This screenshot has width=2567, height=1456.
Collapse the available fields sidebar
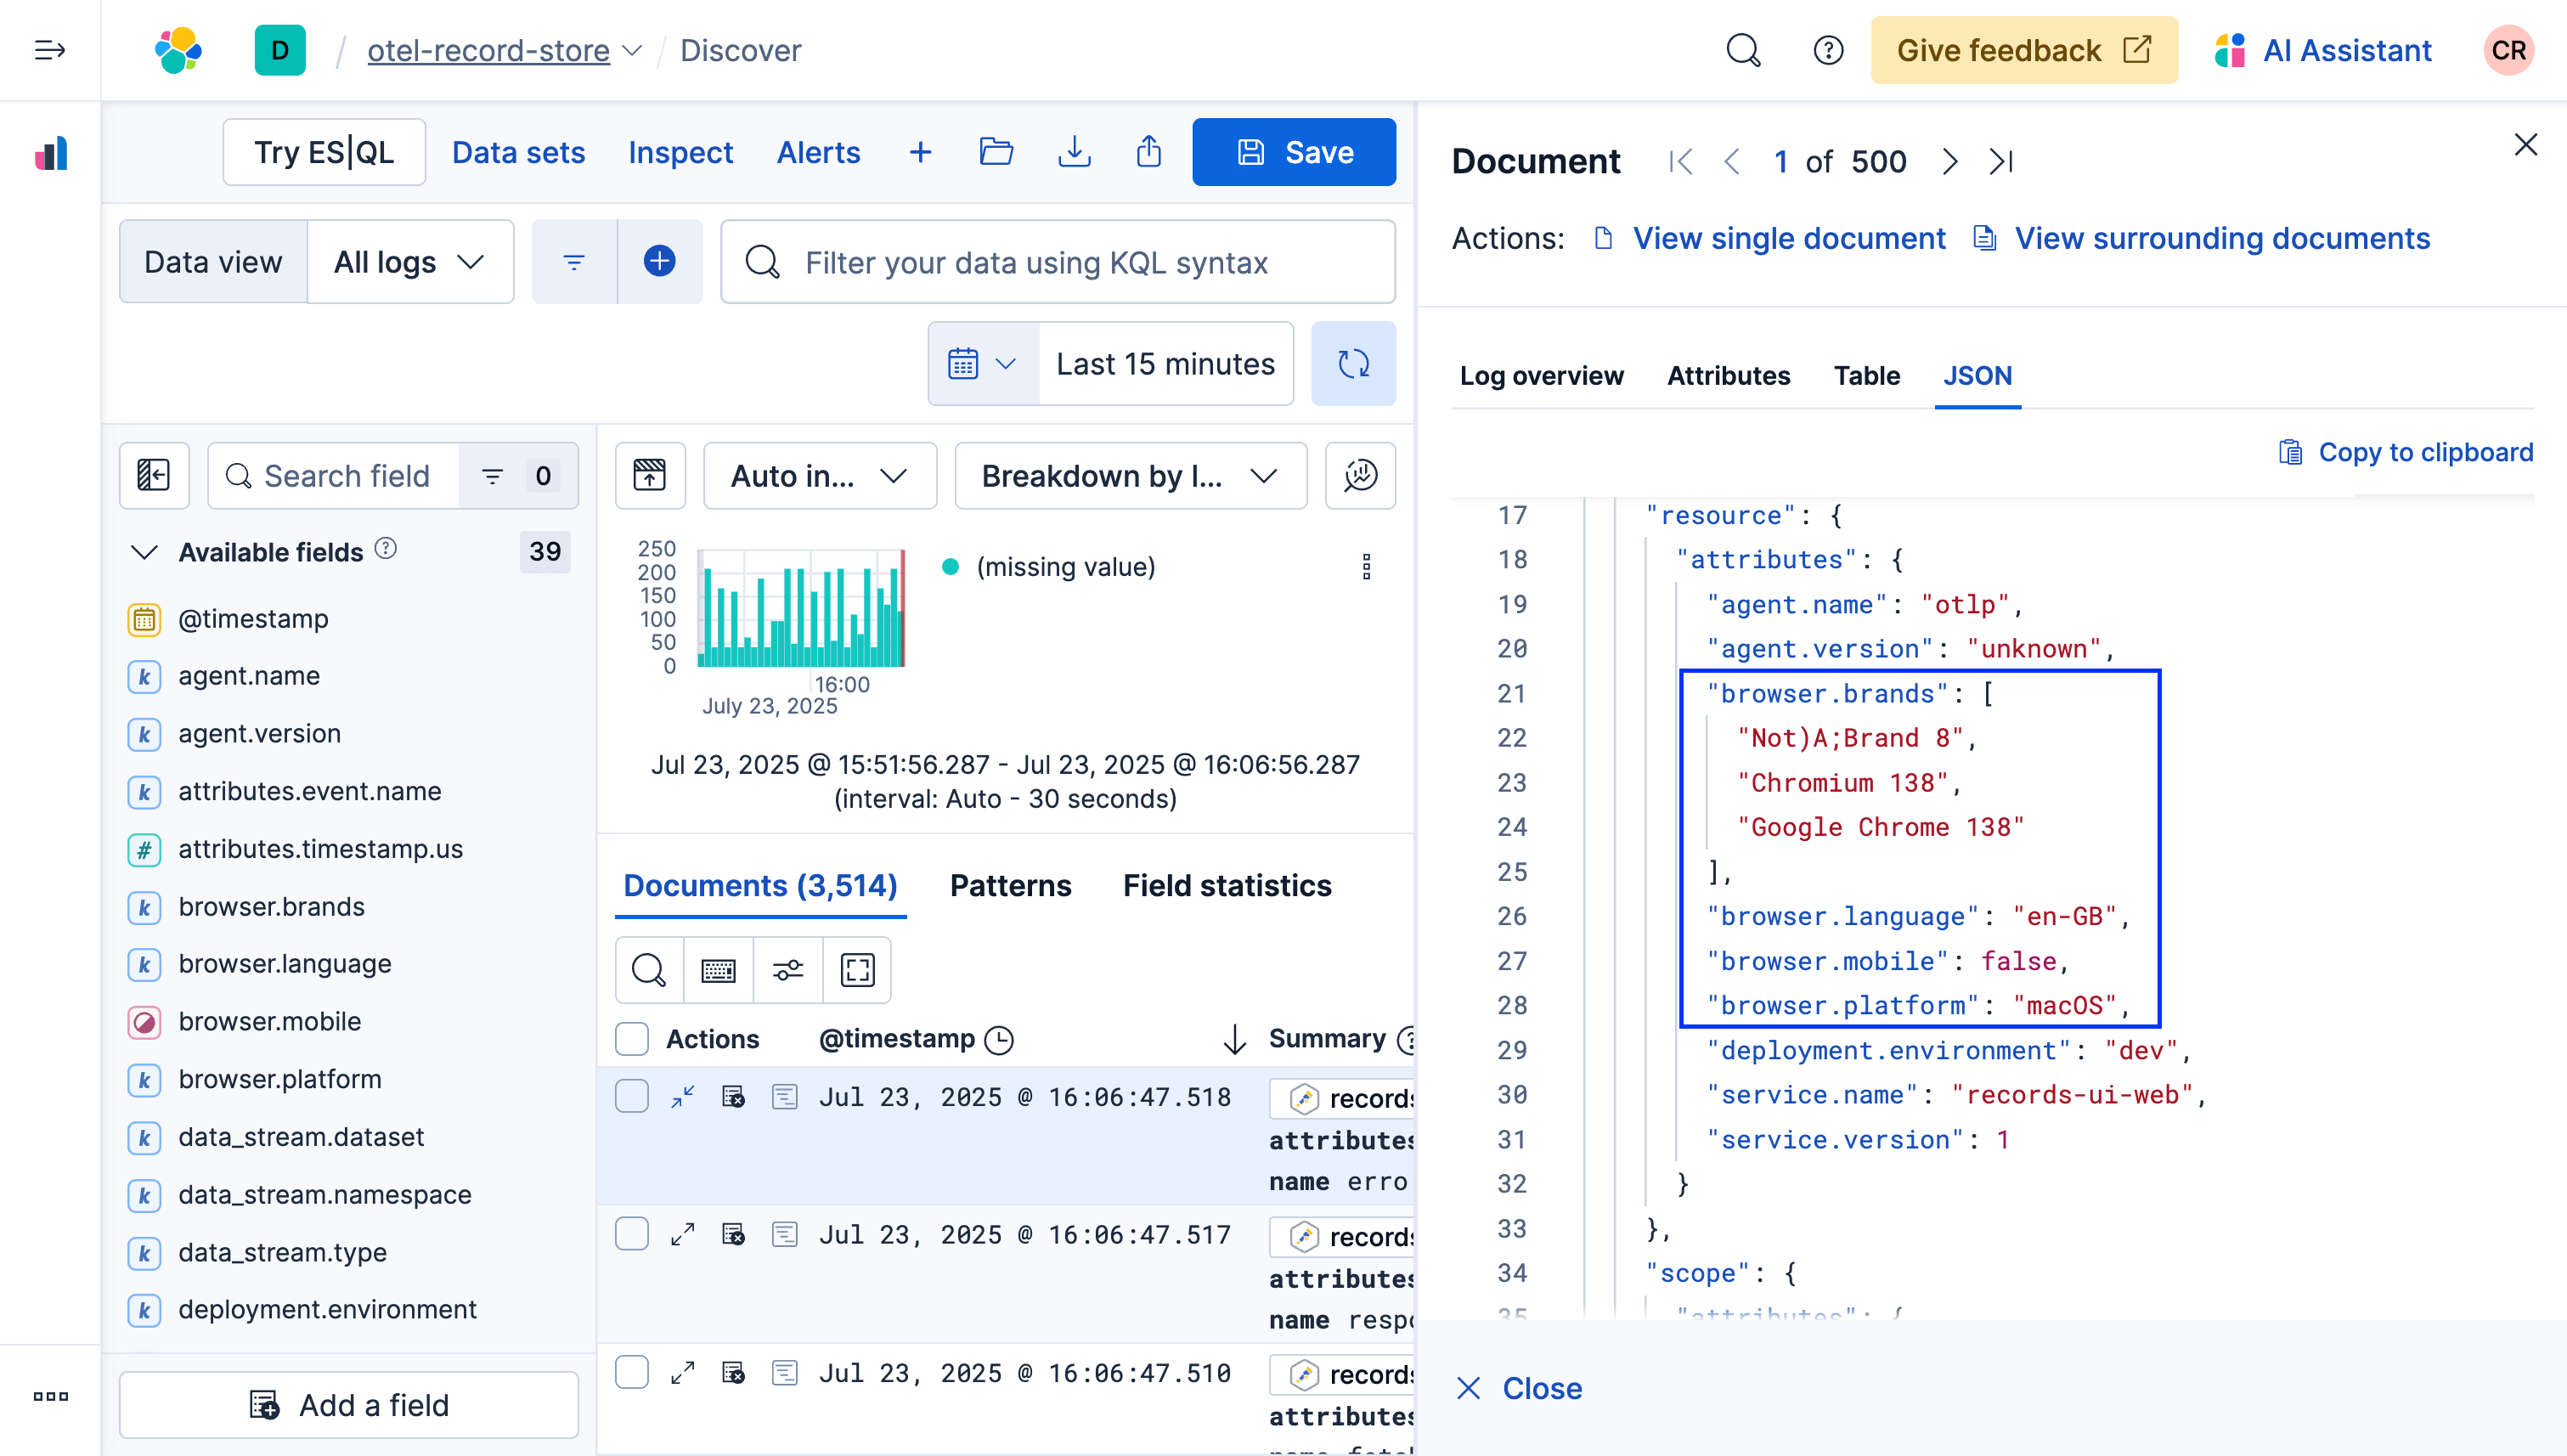tap(153, 475)
